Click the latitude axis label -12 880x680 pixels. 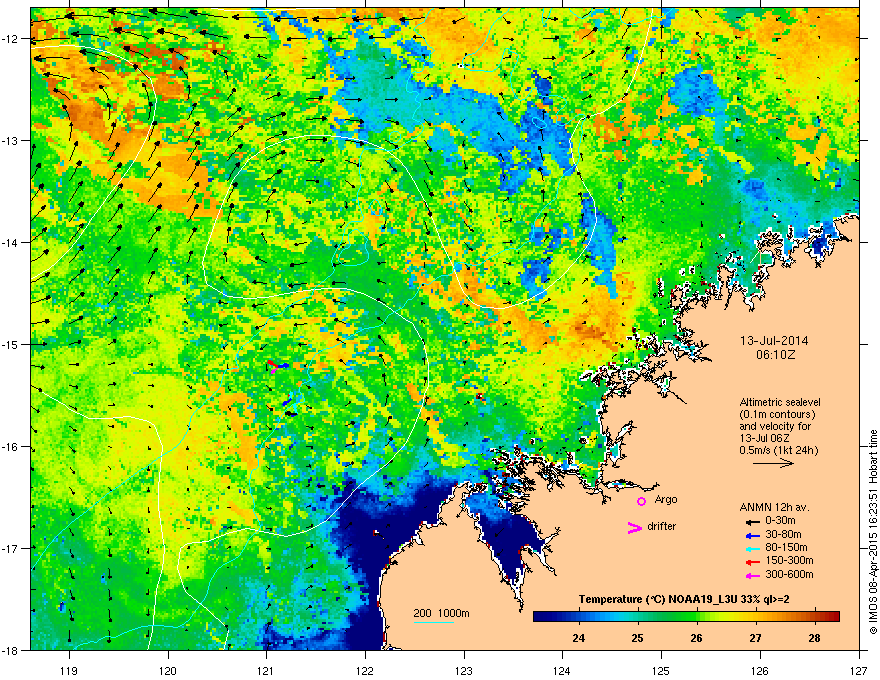11,39
